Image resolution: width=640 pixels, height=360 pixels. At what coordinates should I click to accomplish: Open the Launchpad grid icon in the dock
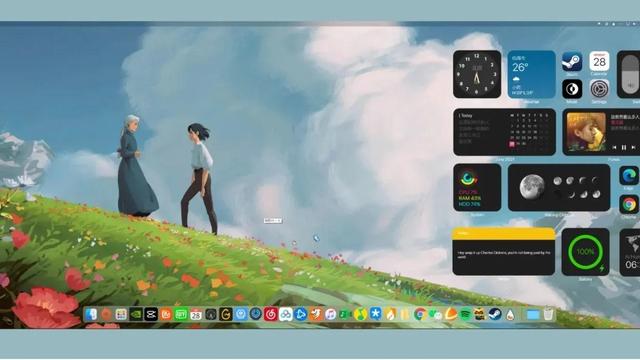coord(121,314)
